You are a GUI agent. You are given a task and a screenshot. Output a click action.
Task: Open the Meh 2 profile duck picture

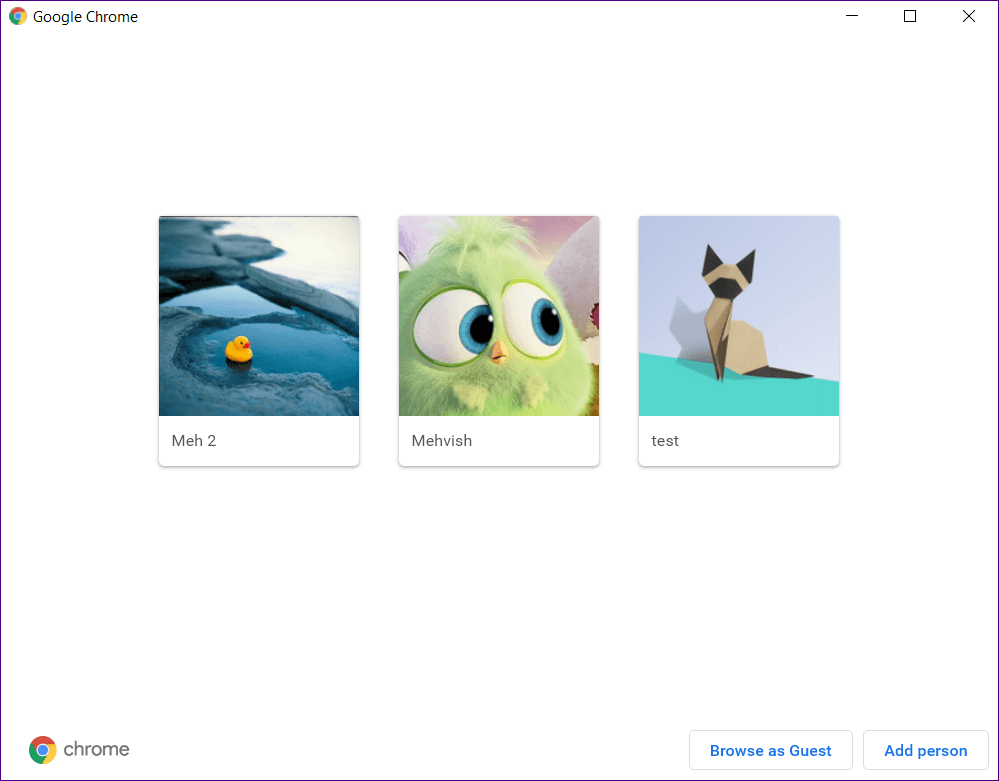coord(259,316)
